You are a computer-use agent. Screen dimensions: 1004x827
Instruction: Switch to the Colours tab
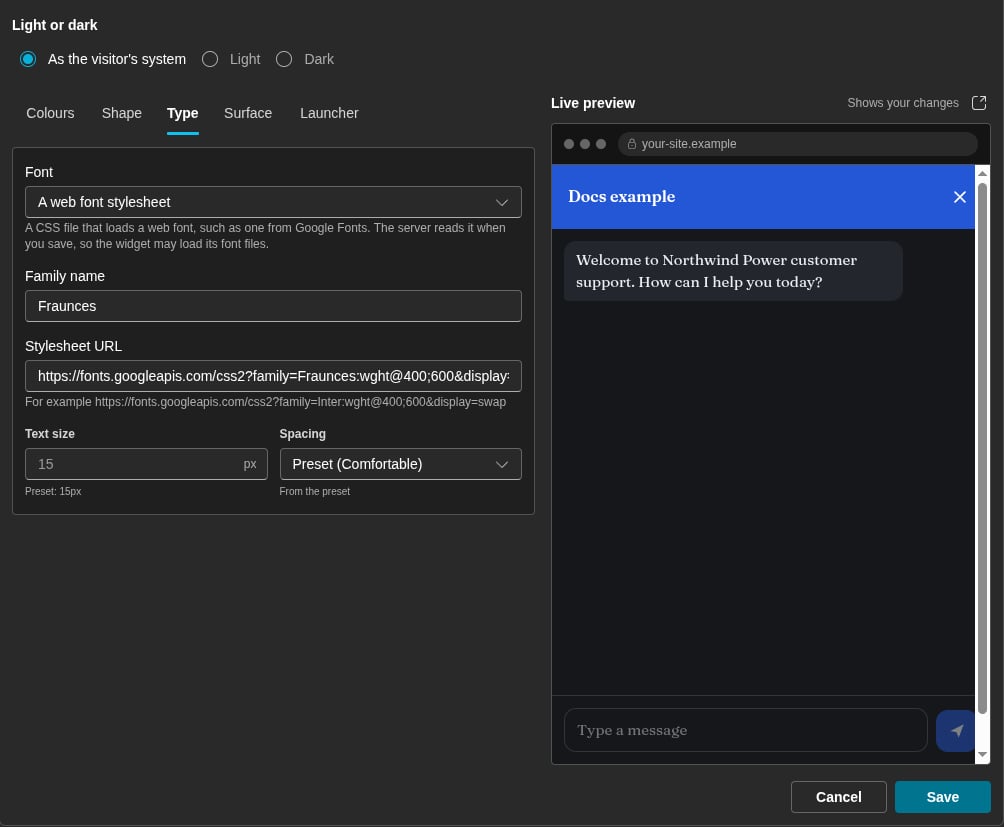click(50, 113)
